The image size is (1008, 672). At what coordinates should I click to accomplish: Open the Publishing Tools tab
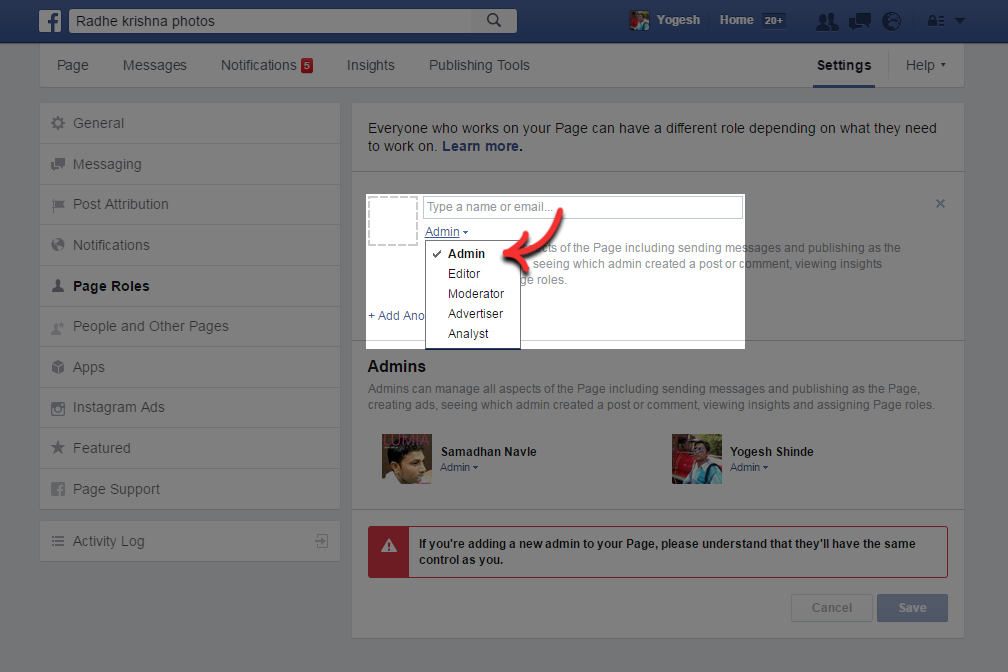click(479, 65)
